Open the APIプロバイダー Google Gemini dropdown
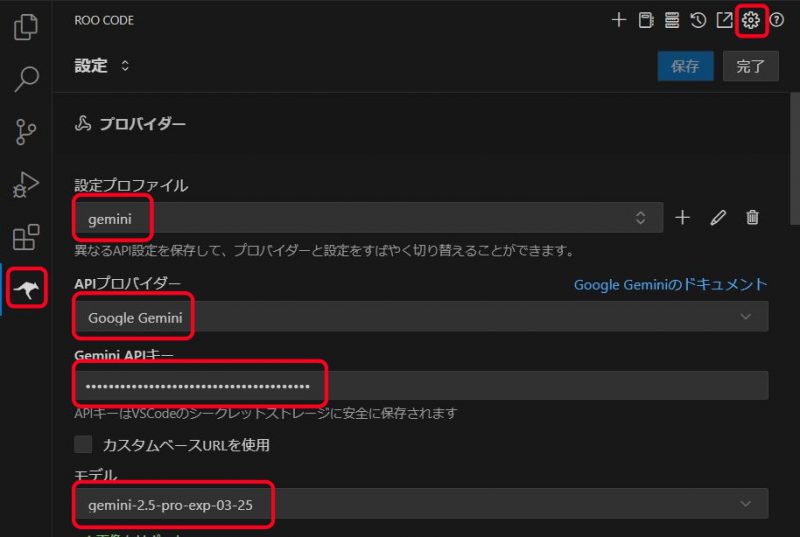The width and height of the screenshot is (800, 537). (421, 317)
